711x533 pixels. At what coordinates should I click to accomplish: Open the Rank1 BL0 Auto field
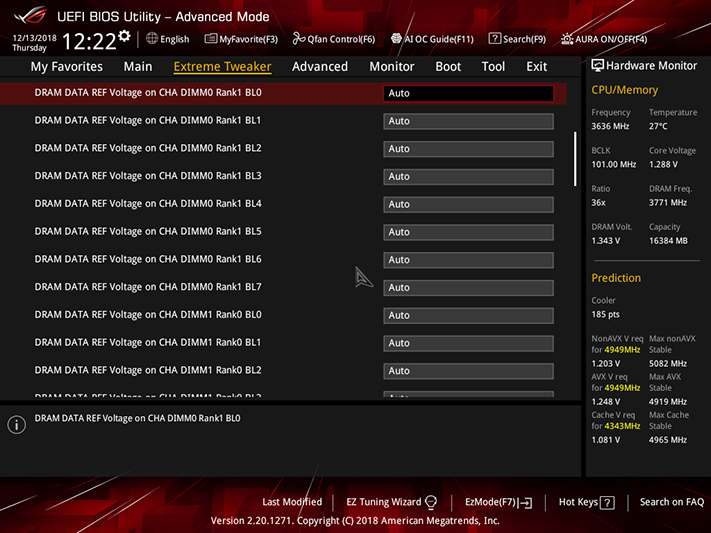(468, 93)
